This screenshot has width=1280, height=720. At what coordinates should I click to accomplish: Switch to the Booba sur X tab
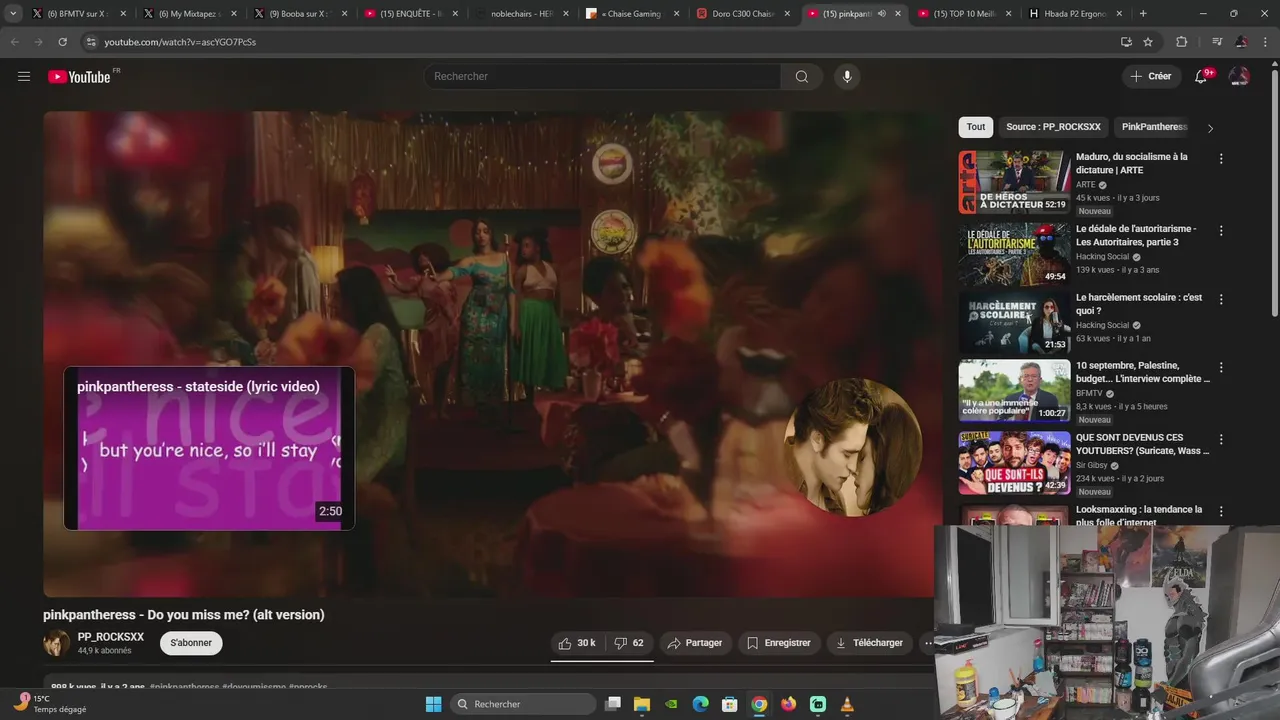click(298, 14)
